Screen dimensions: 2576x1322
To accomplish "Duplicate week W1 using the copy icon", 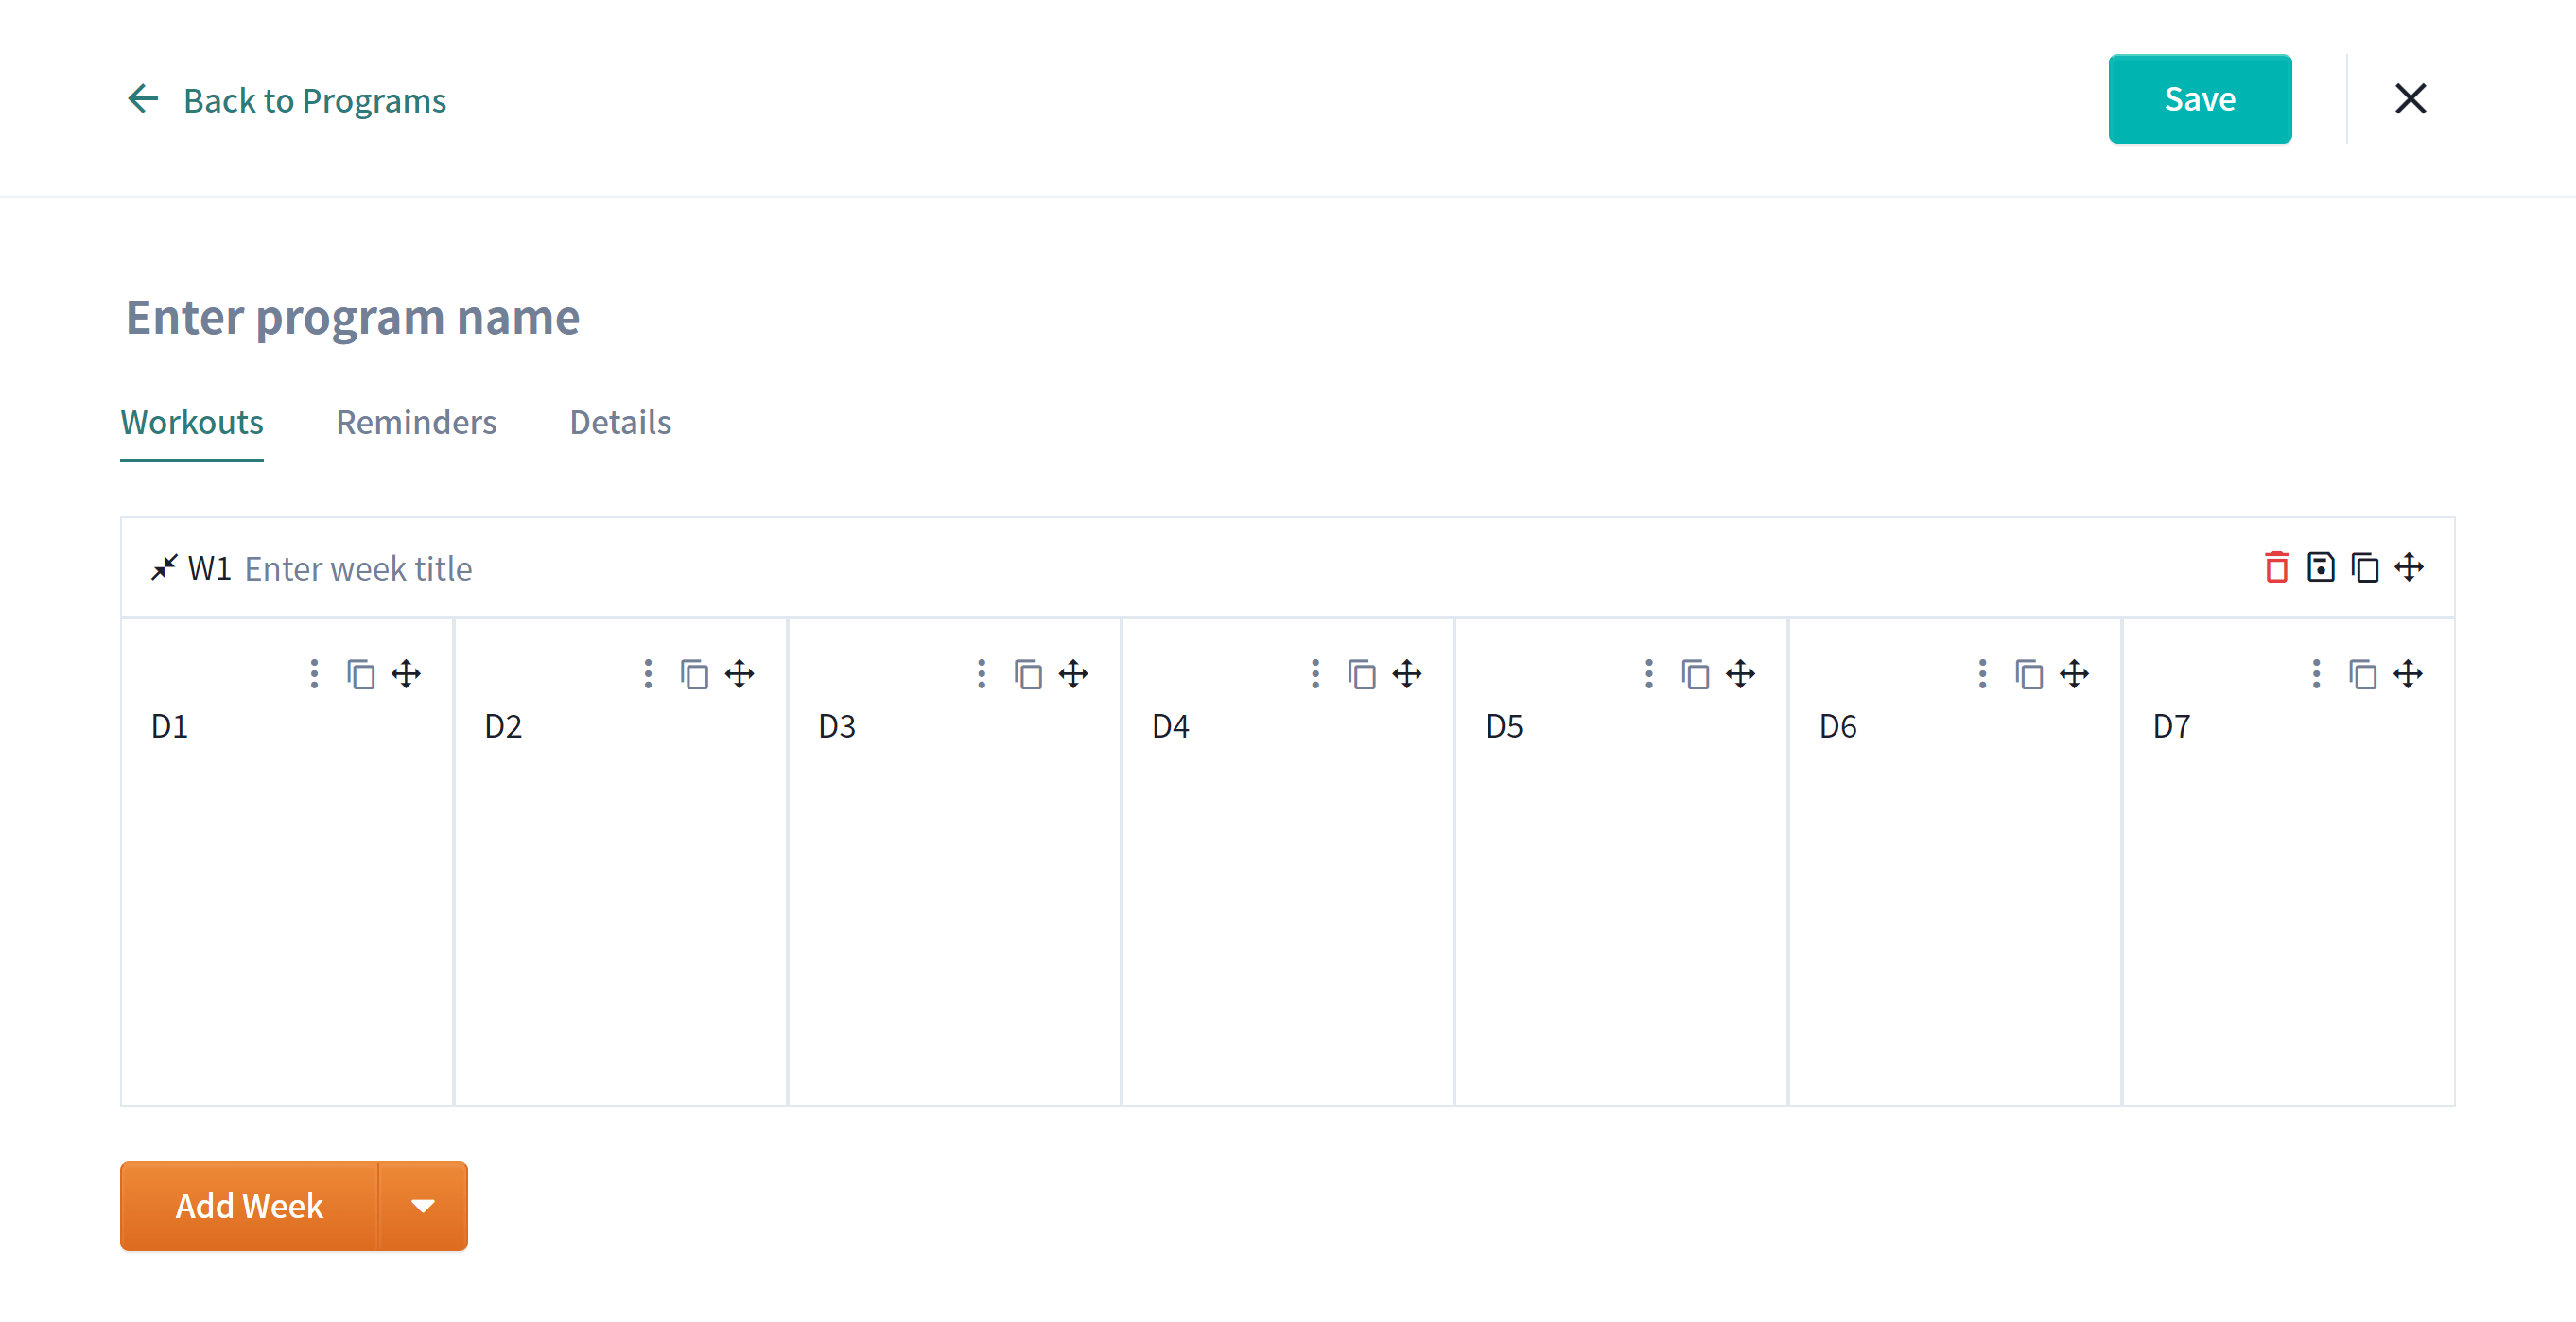I will tap(2364, 567).
